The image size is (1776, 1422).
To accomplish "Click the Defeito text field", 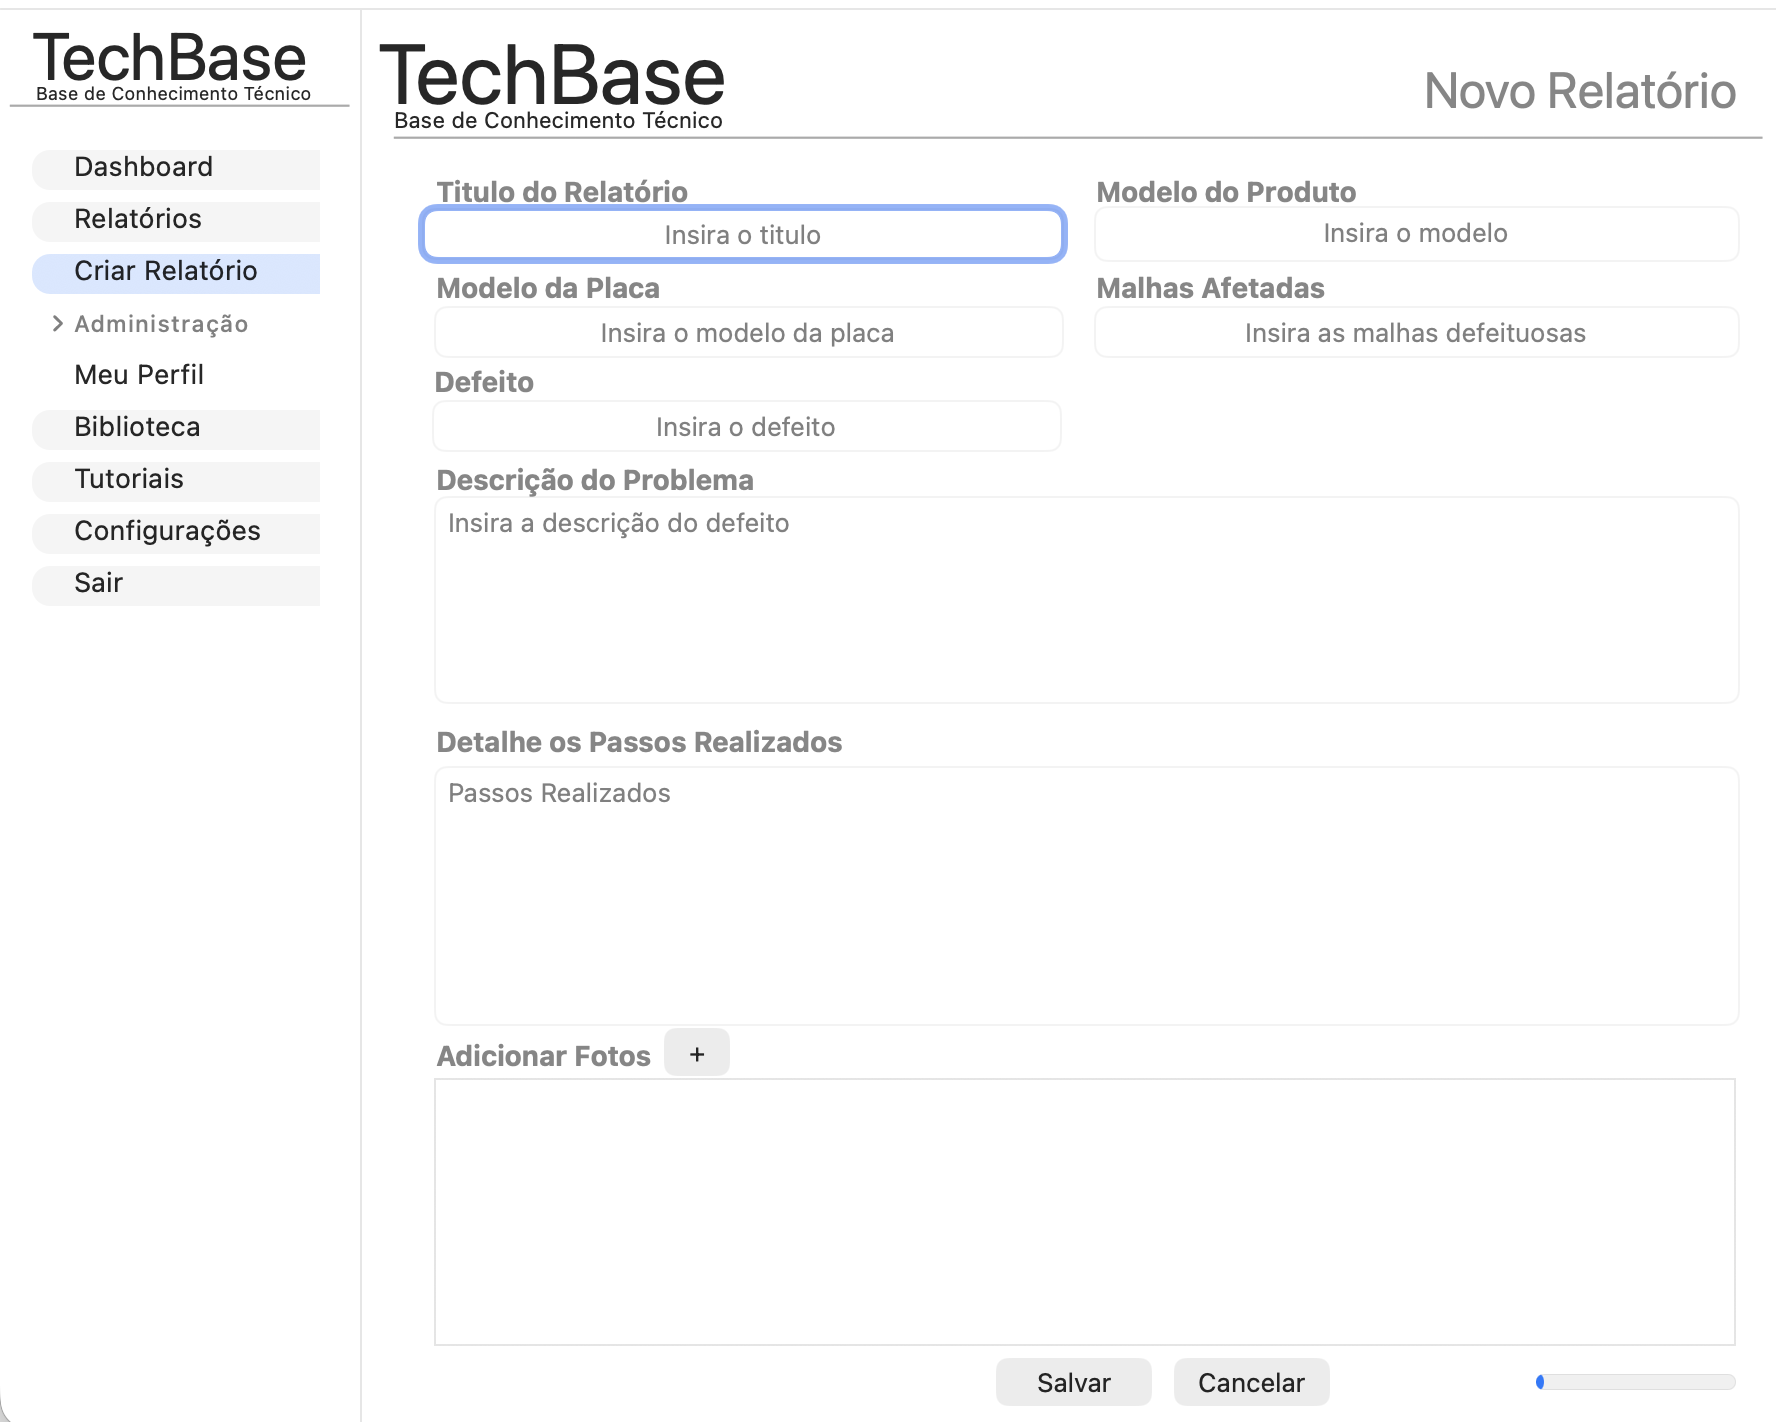I will pyautogui.click(x=746, y=427).
